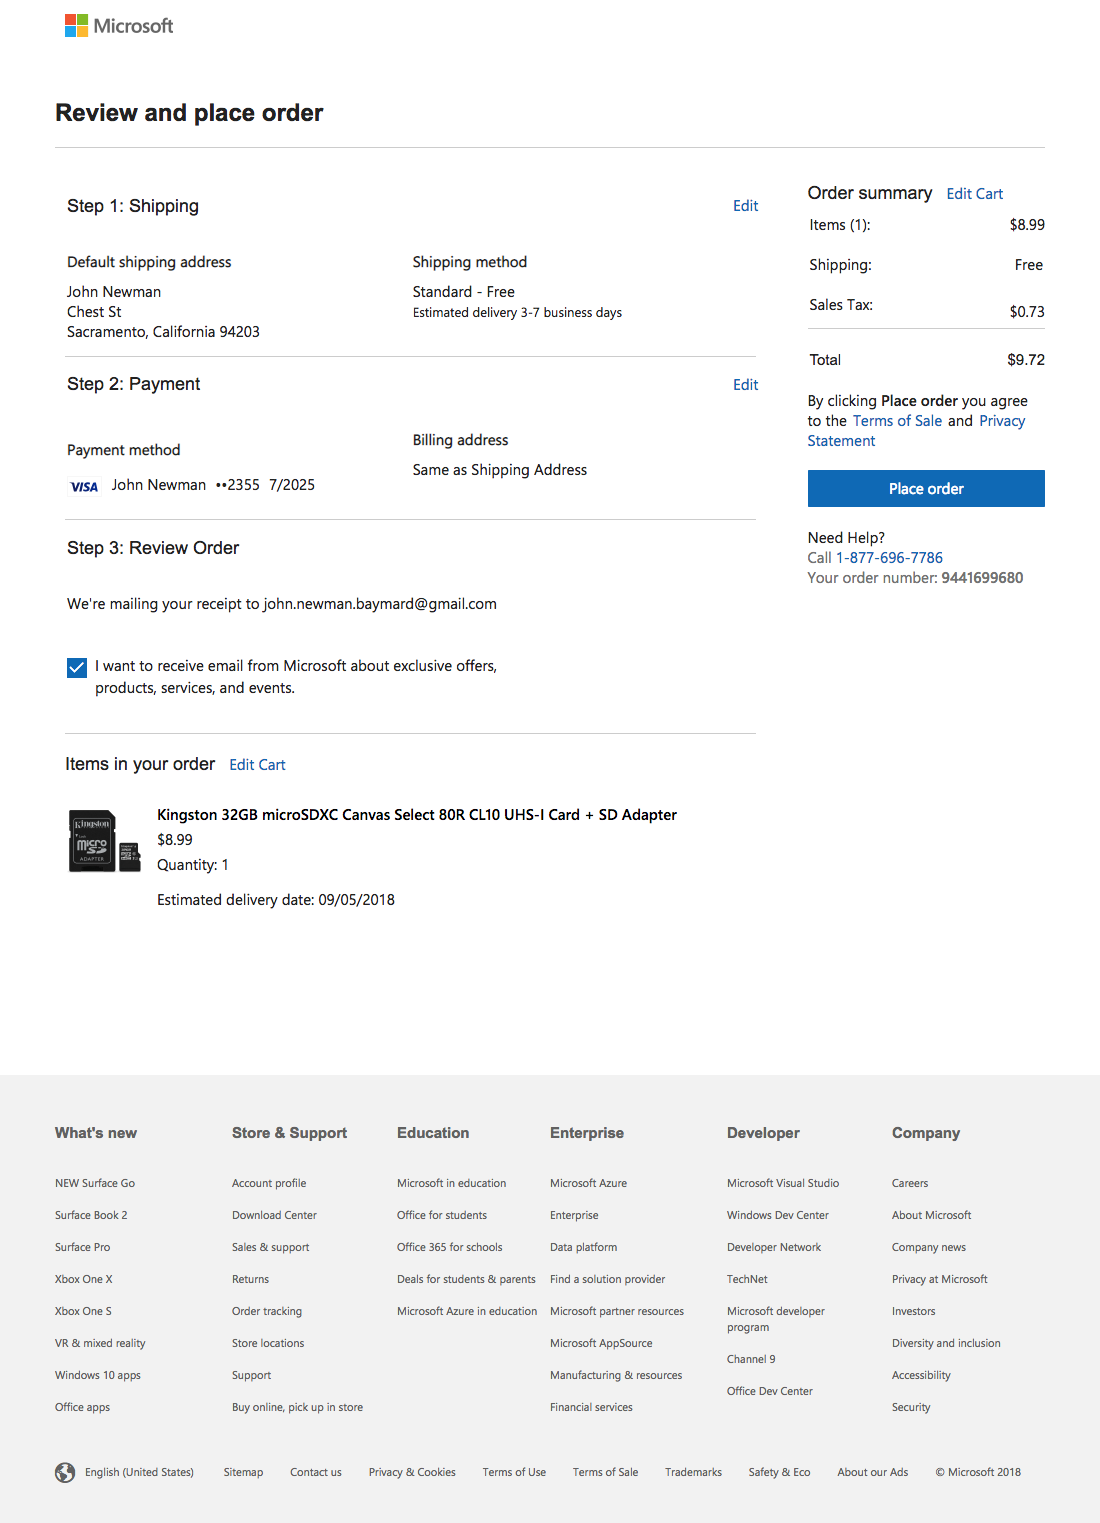1100x1523 pixels.
Task: Click Careers in the Company column
Action: pyautogui.click(x=909, y=1183)
